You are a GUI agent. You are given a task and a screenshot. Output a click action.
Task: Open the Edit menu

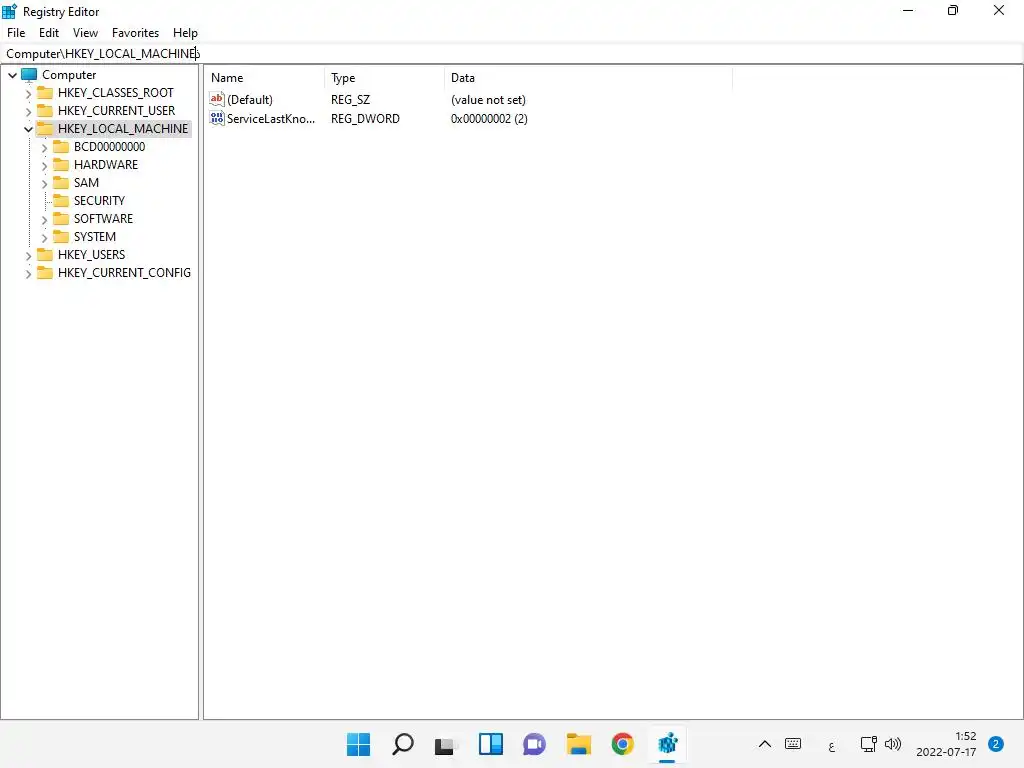48,33
